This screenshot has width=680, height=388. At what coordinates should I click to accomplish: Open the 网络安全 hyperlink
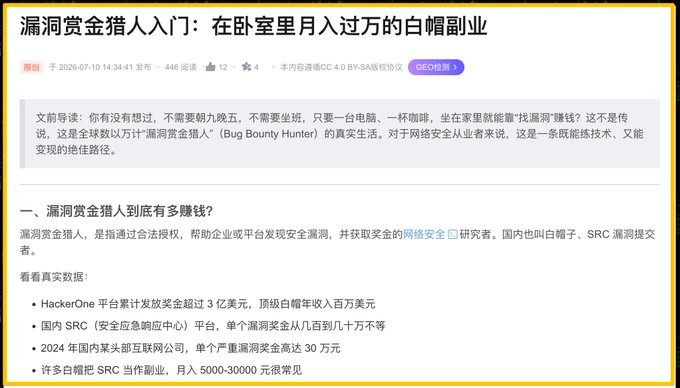(x=424, y=234)
